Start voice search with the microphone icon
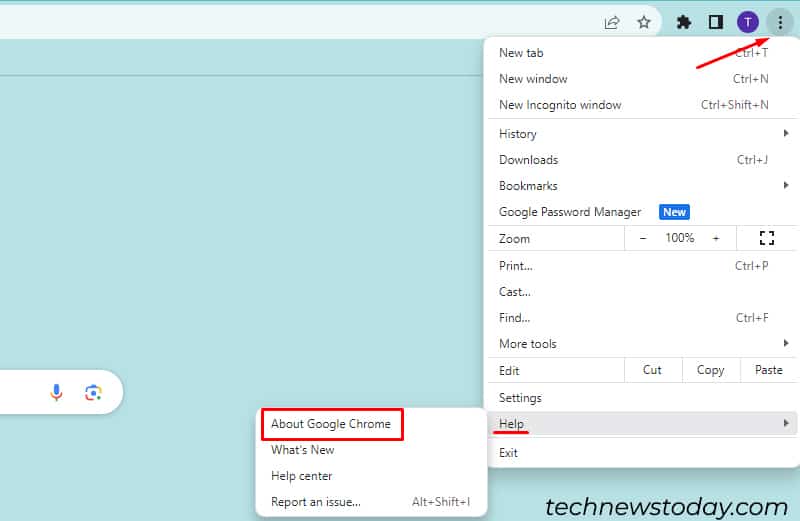The width and height of the screenshot is (800, 521). point(56,392)
